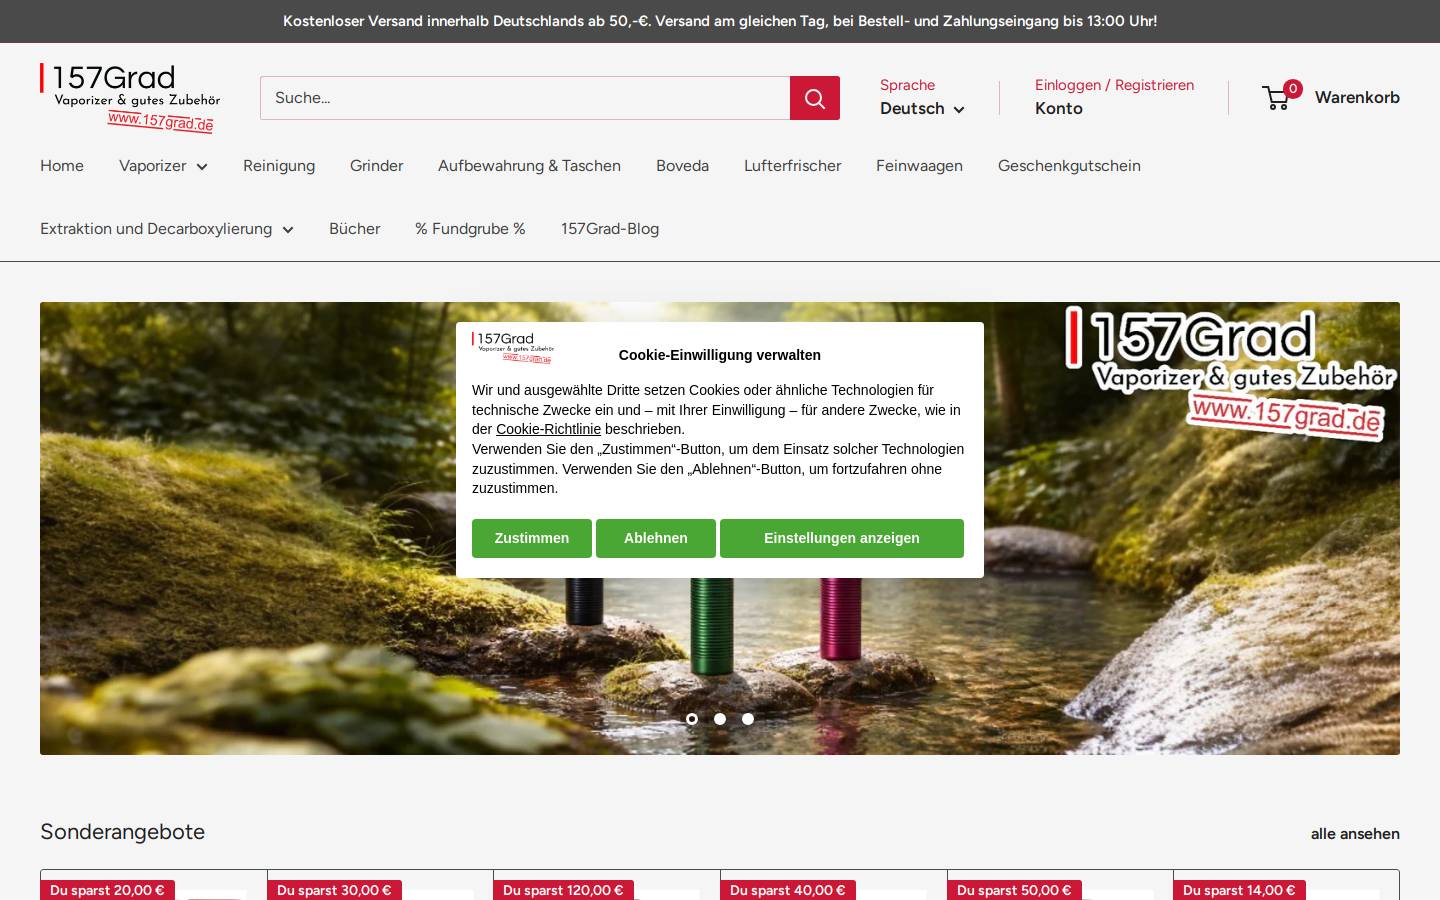Open the Deutsch language dropdown
This screenshot has width=1440, height=900.
click(x=922, y=108)
